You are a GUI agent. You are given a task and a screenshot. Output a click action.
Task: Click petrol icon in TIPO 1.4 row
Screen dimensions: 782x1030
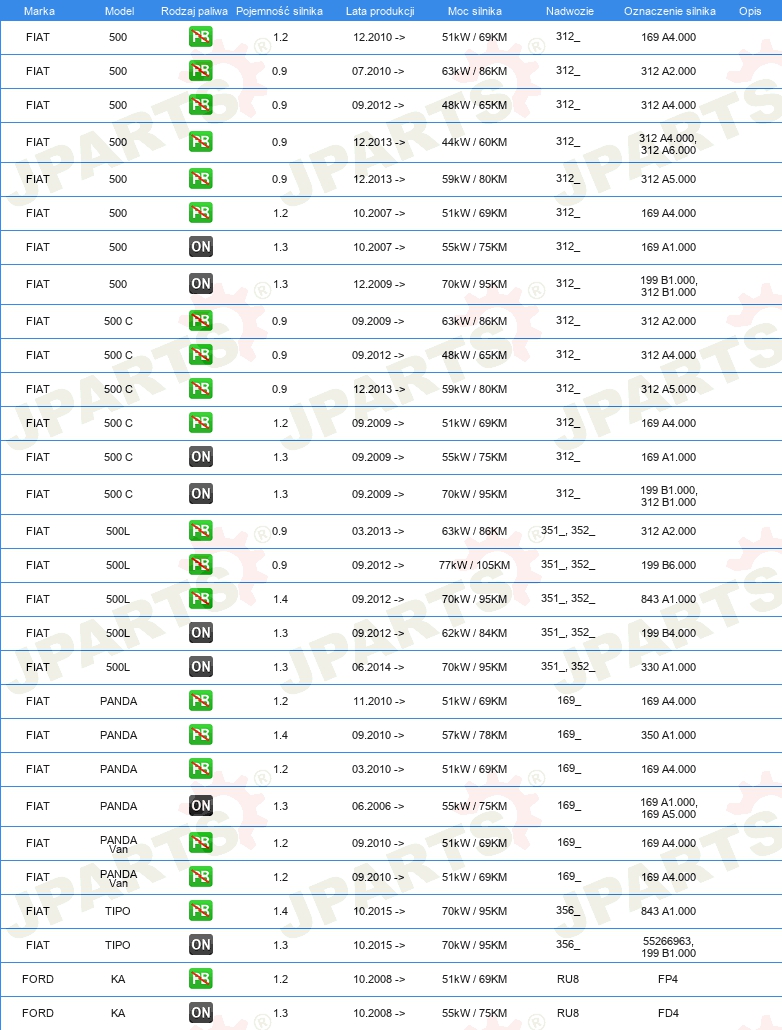click(x=200, y=911)
